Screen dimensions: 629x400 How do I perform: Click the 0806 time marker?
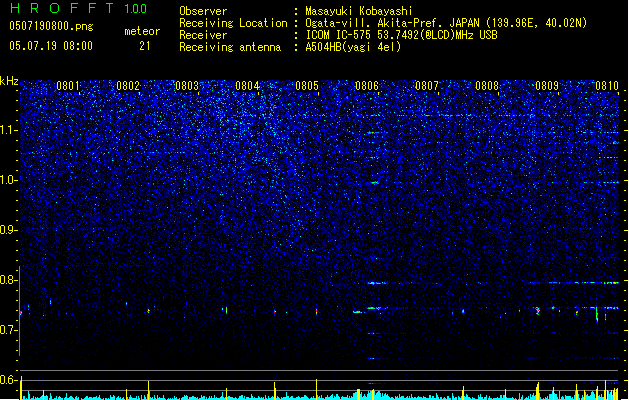click(x=367, y=86)
